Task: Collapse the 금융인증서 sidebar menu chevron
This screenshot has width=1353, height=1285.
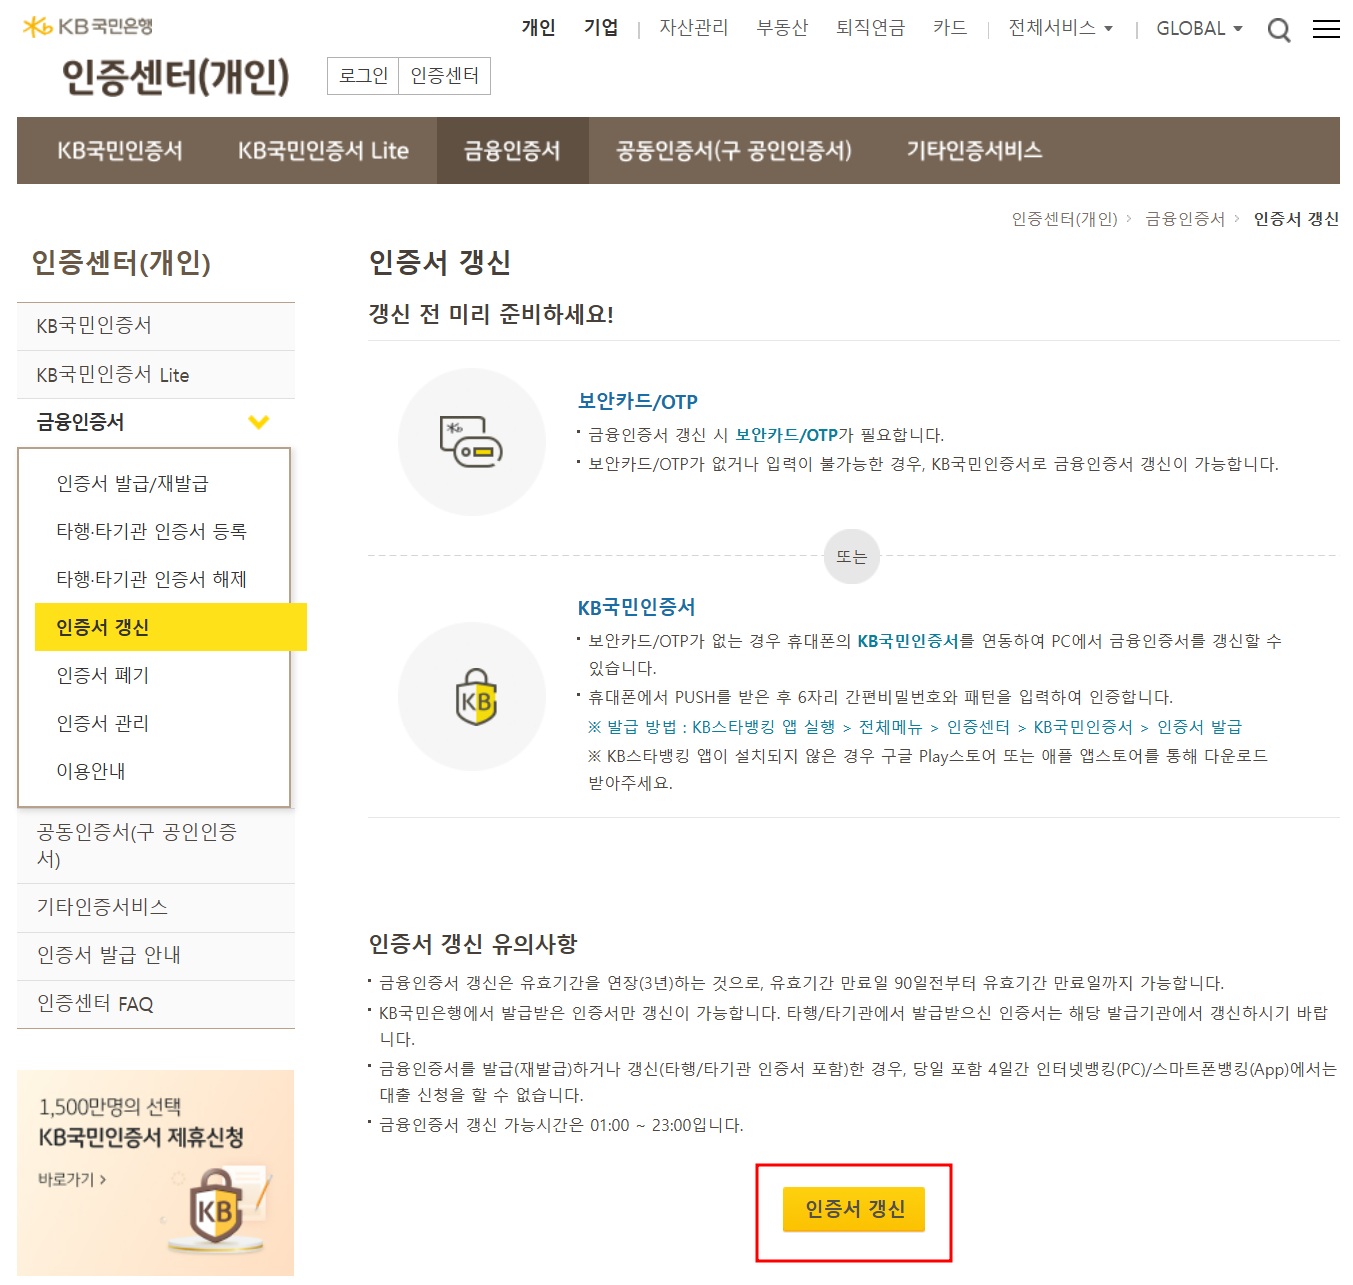Action: point(259,422)
